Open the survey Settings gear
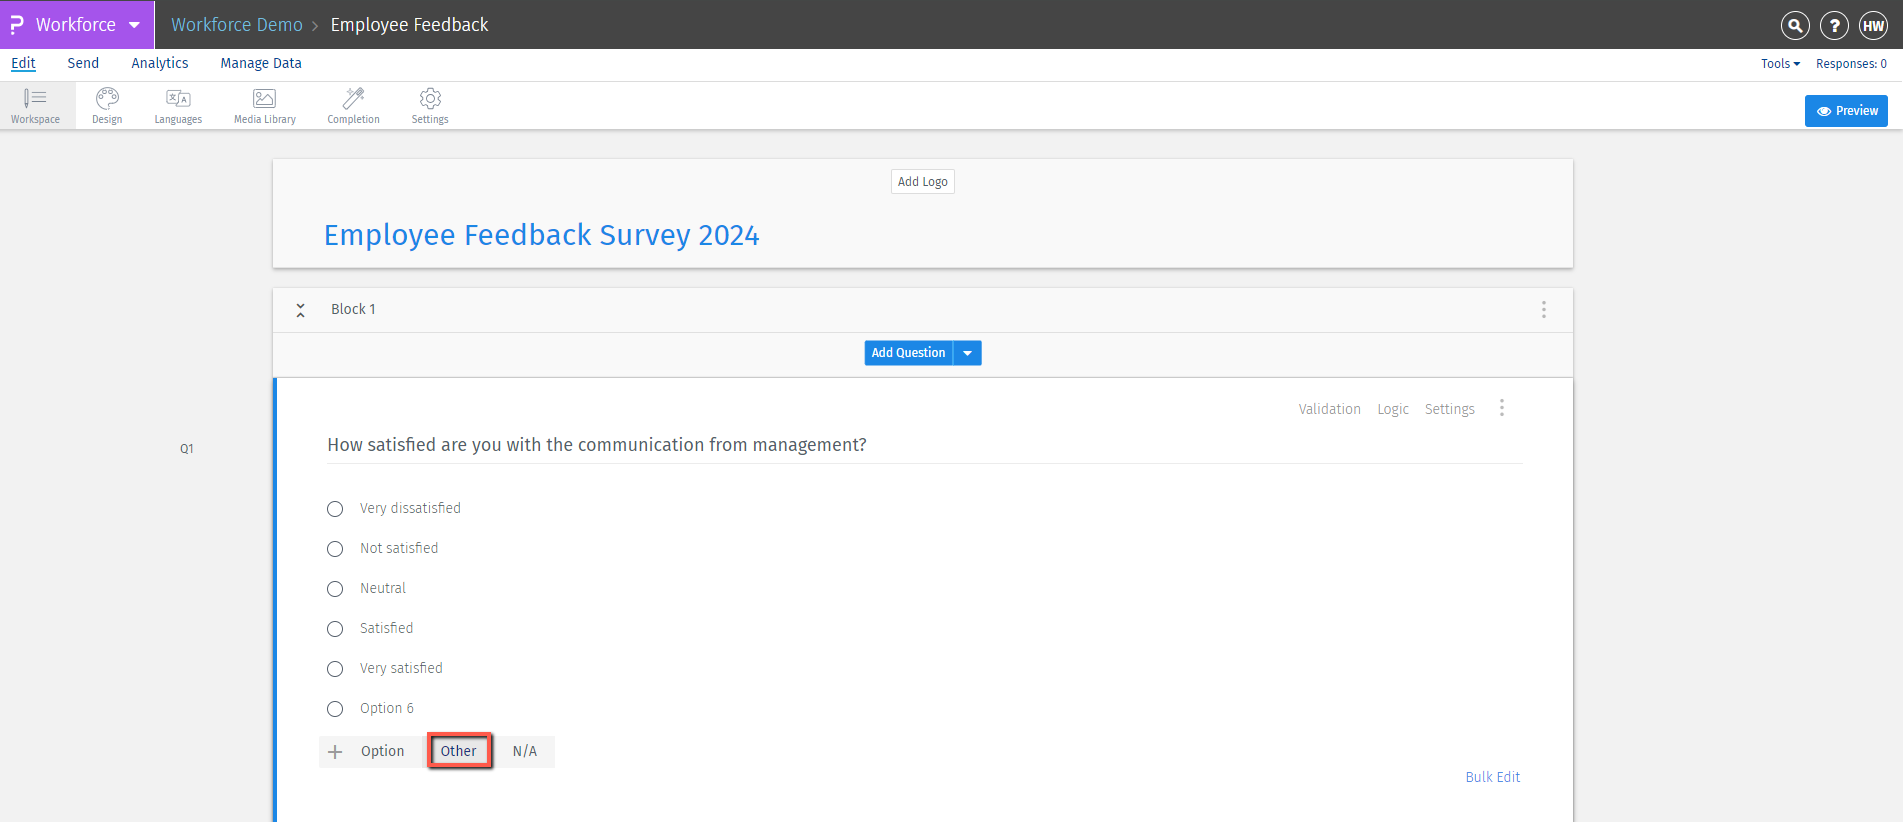The width and height of the screenshot is (1903, 822). coord(430,104)
